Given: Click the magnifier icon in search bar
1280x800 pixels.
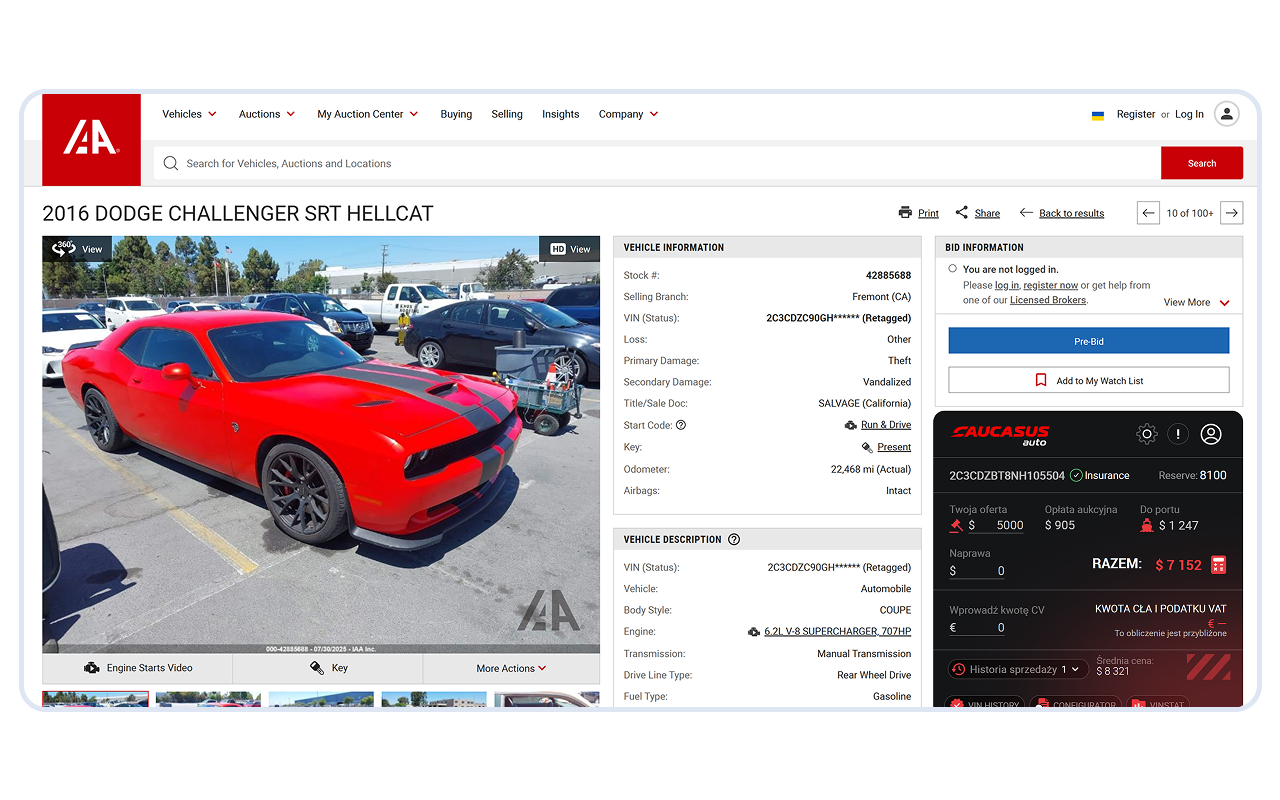Looking at the screenshot, I should pos(171,163).
